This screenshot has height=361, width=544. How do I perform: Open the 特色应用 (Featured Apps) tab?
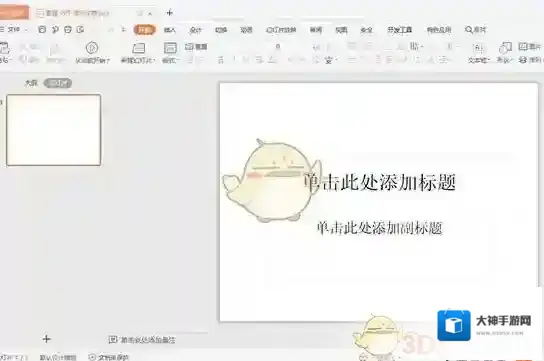tap(439, 30)
